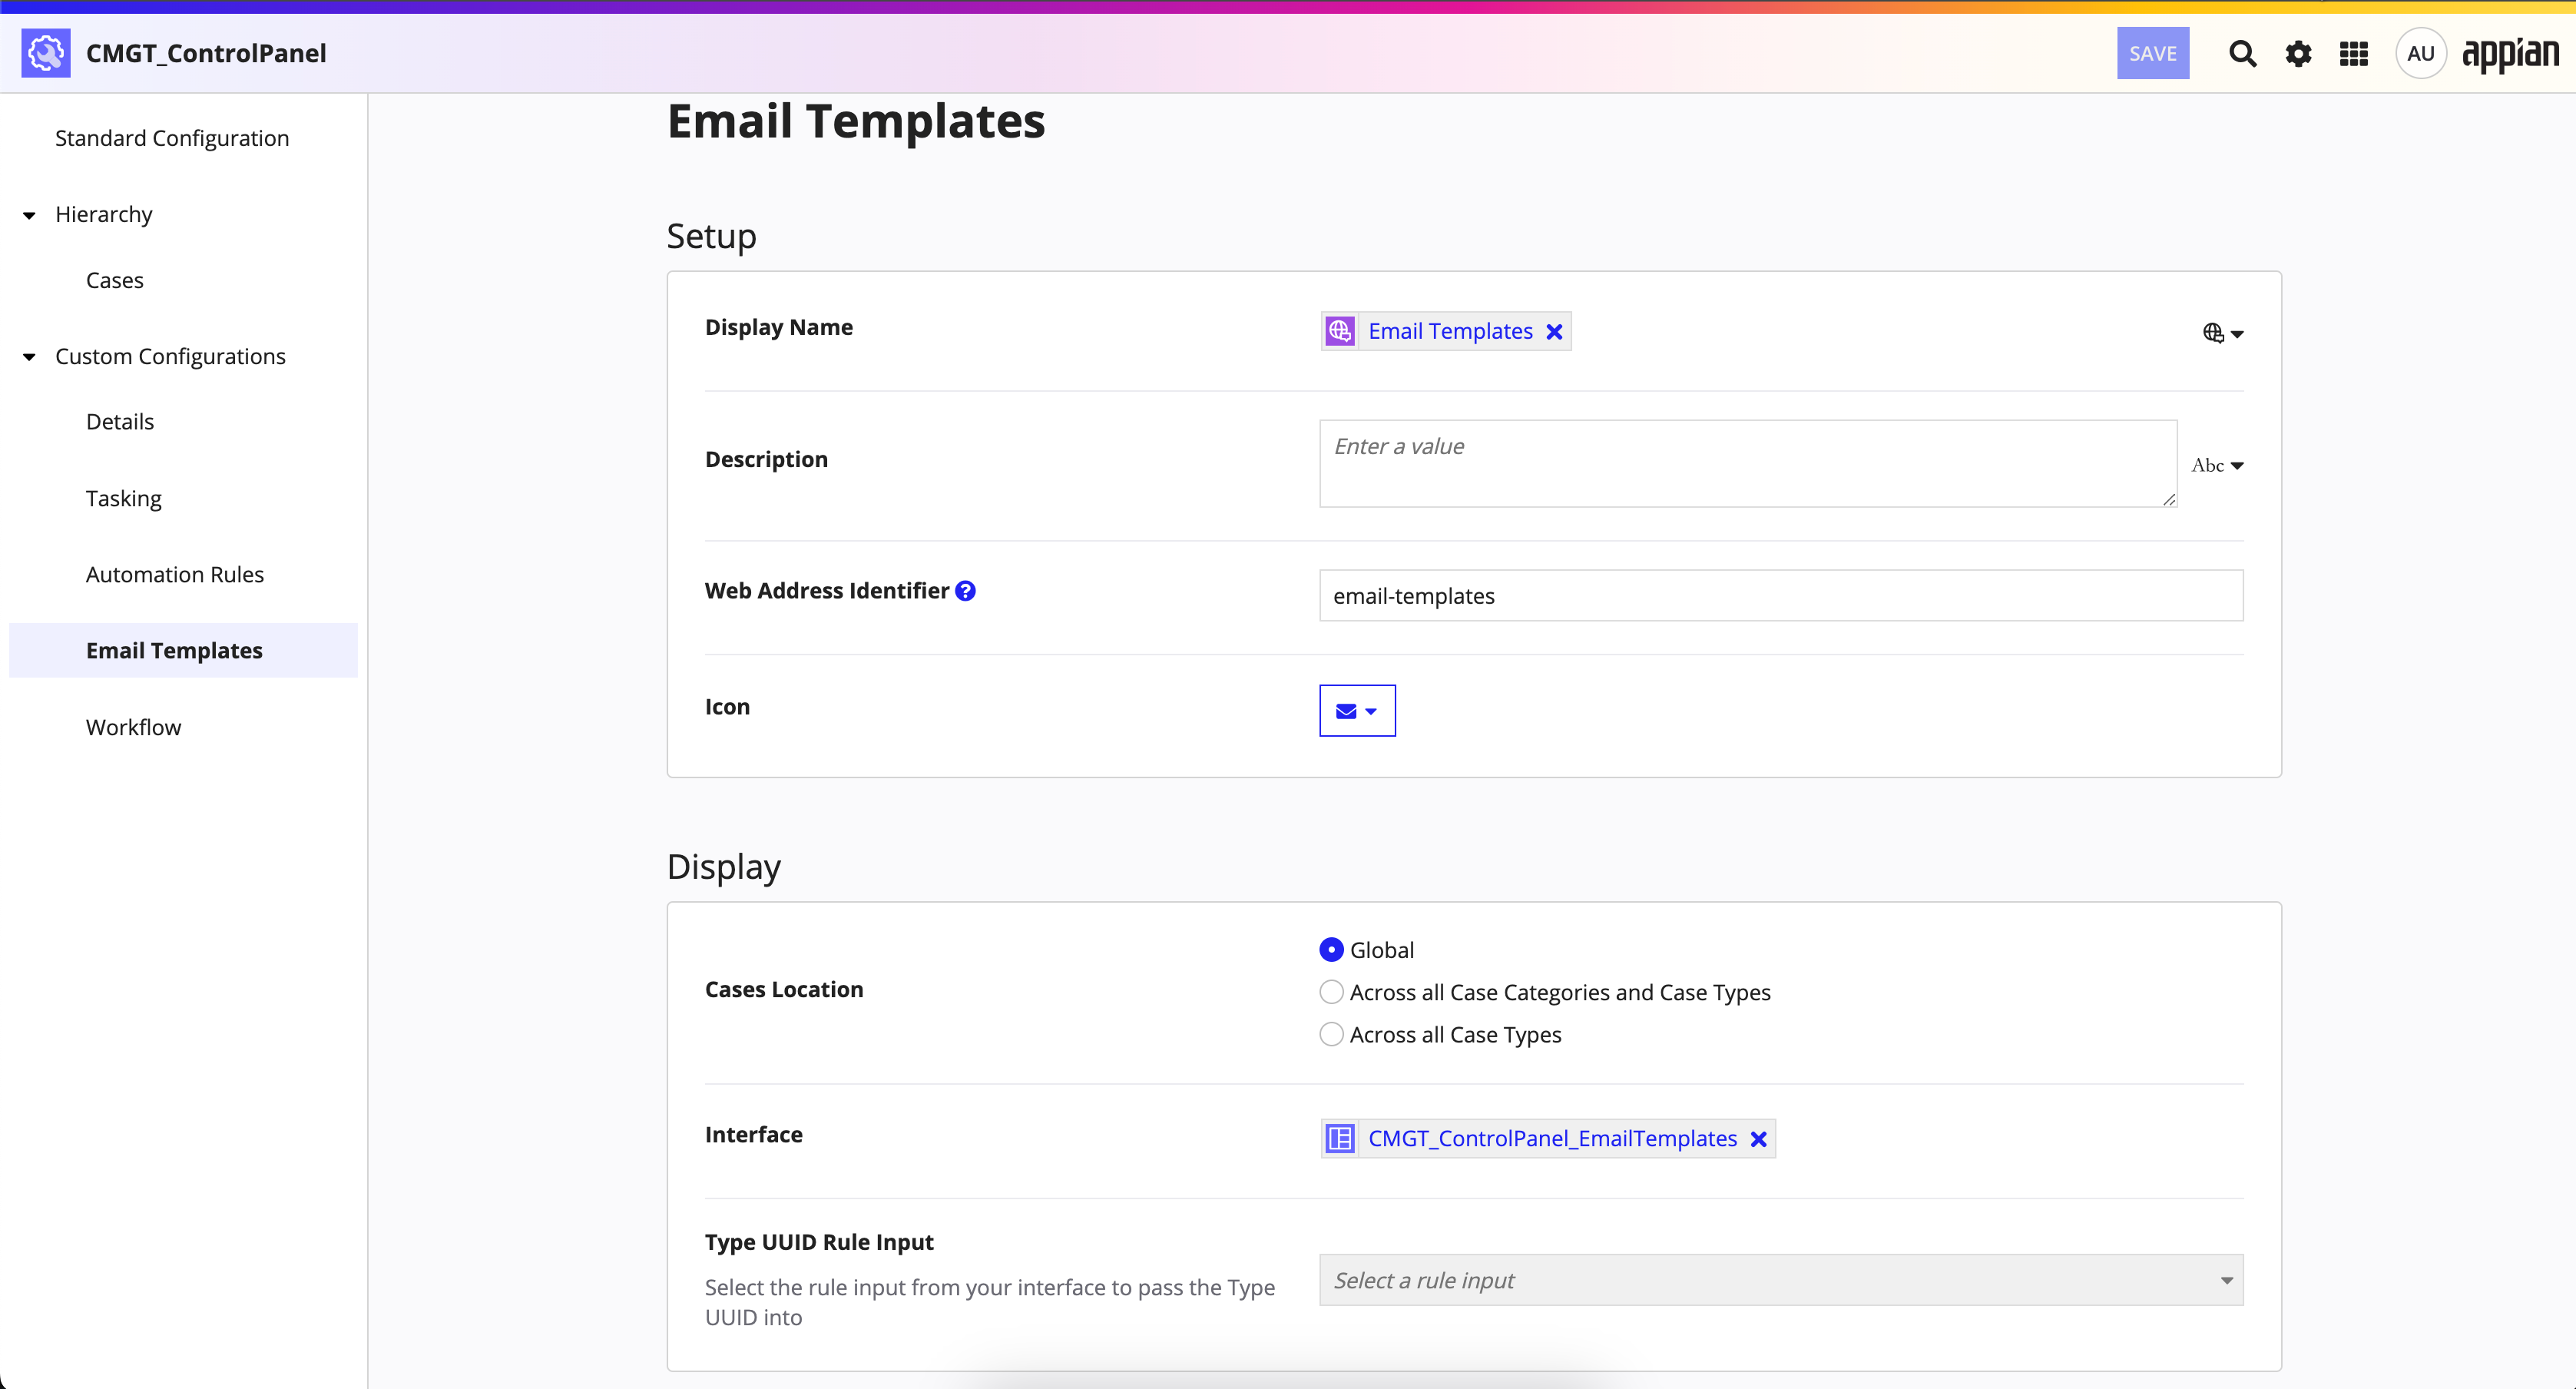
Task: Open the navigation grid icon
Action: click(2354, 53)
